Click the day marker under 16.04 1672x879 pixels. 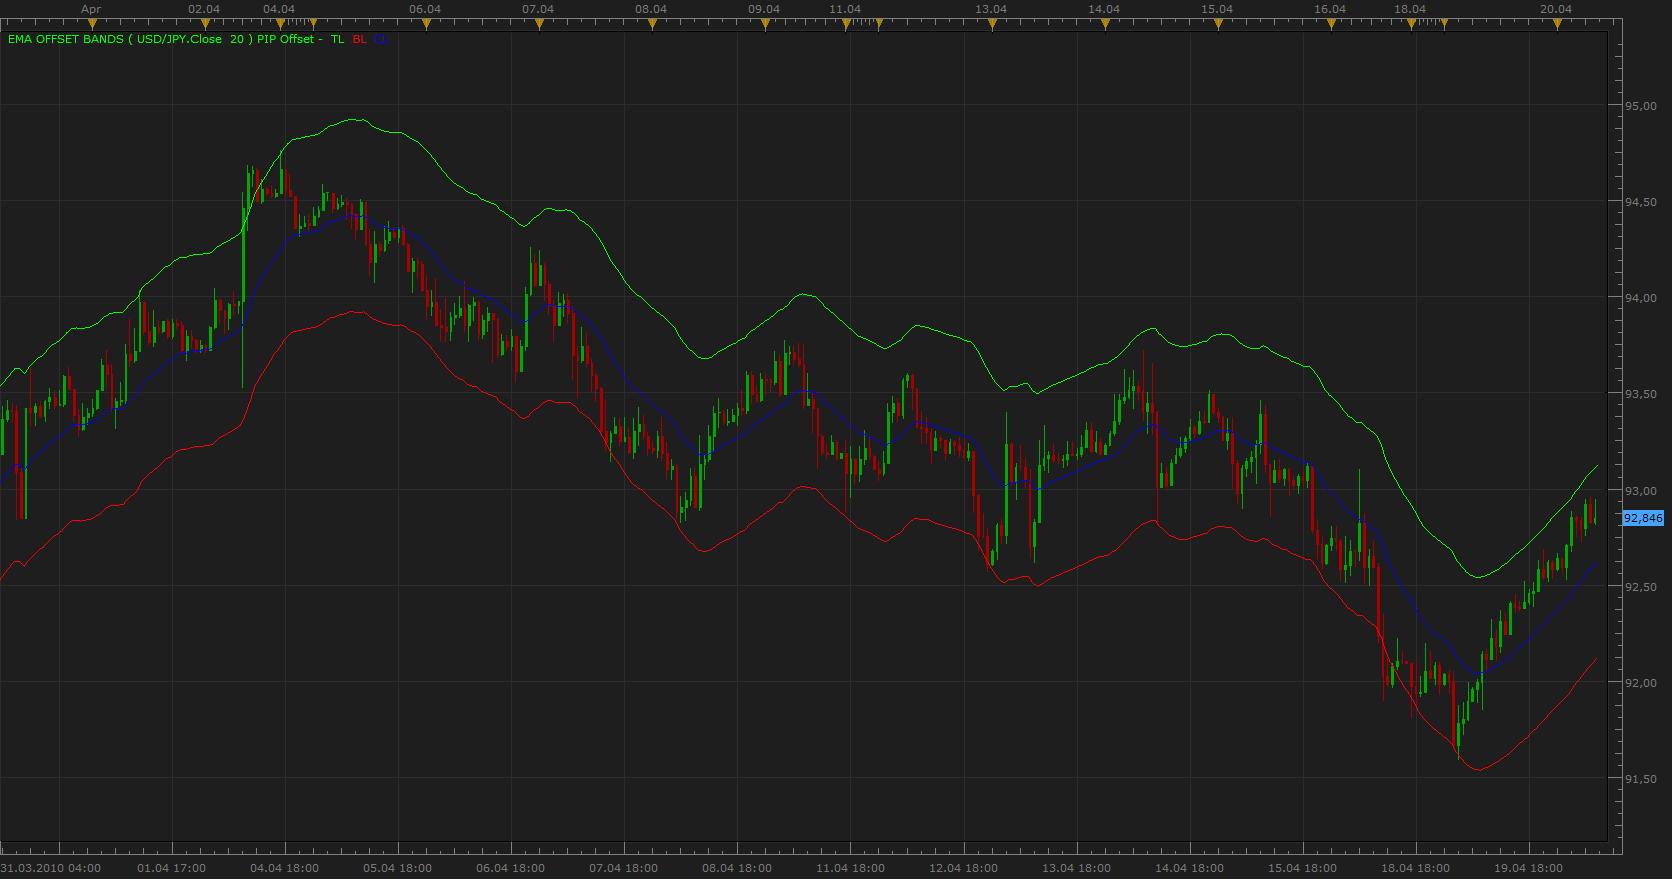point(1331,24)
